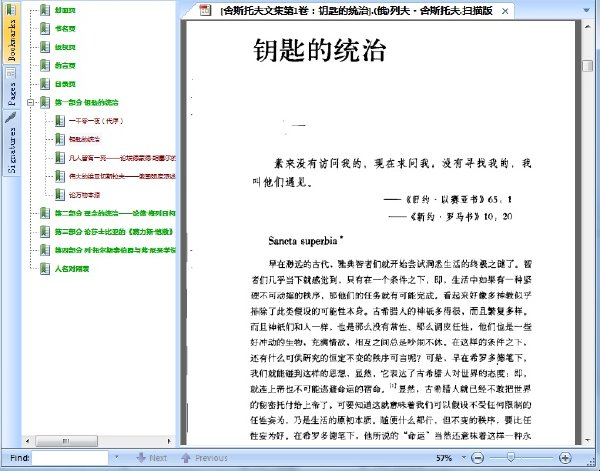
Task: Click the document scrollbar up arrow
Action: click(587, 27)
